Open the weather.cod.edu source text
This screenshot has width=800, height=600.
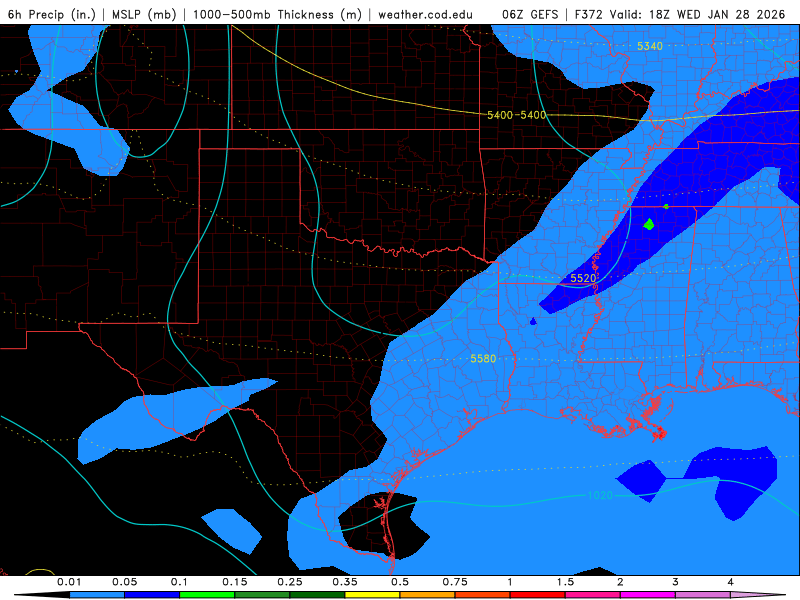[425, 14]
